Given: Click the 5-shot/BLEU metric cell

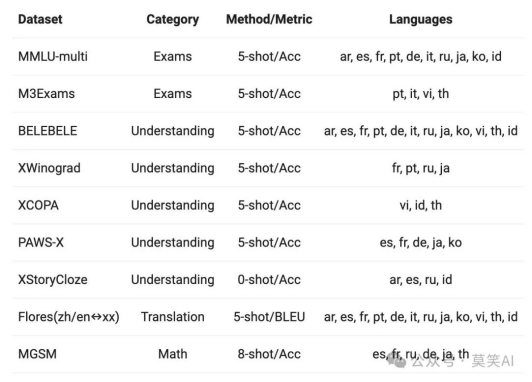Looking at the screenshot, I should click(269, 317).
